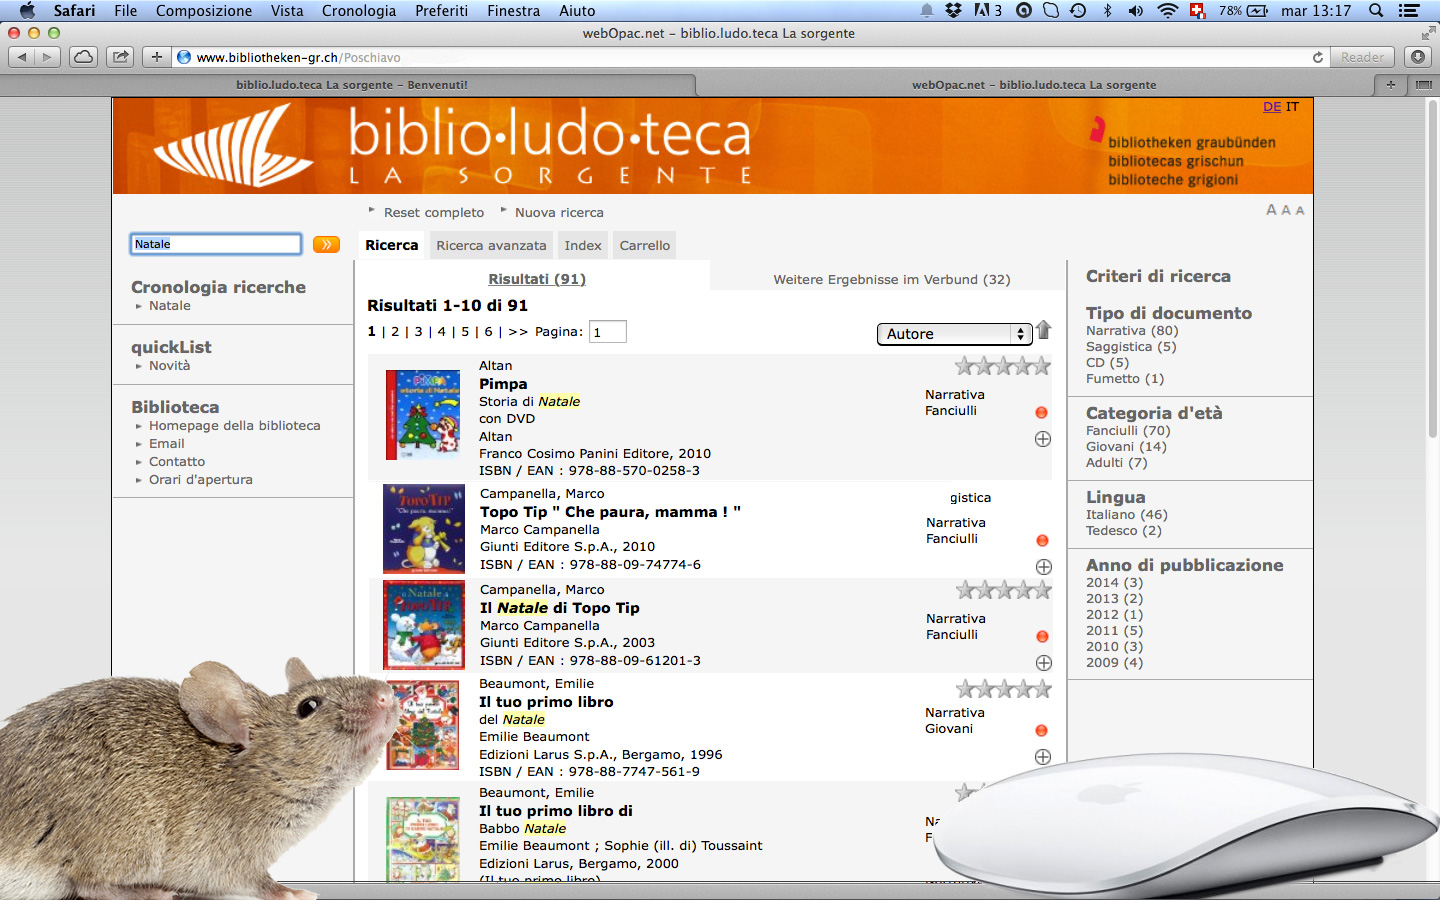Open Novità quickList link
Image resolution: width=1440 pixels, height=900 pixels.
(169, 366)
